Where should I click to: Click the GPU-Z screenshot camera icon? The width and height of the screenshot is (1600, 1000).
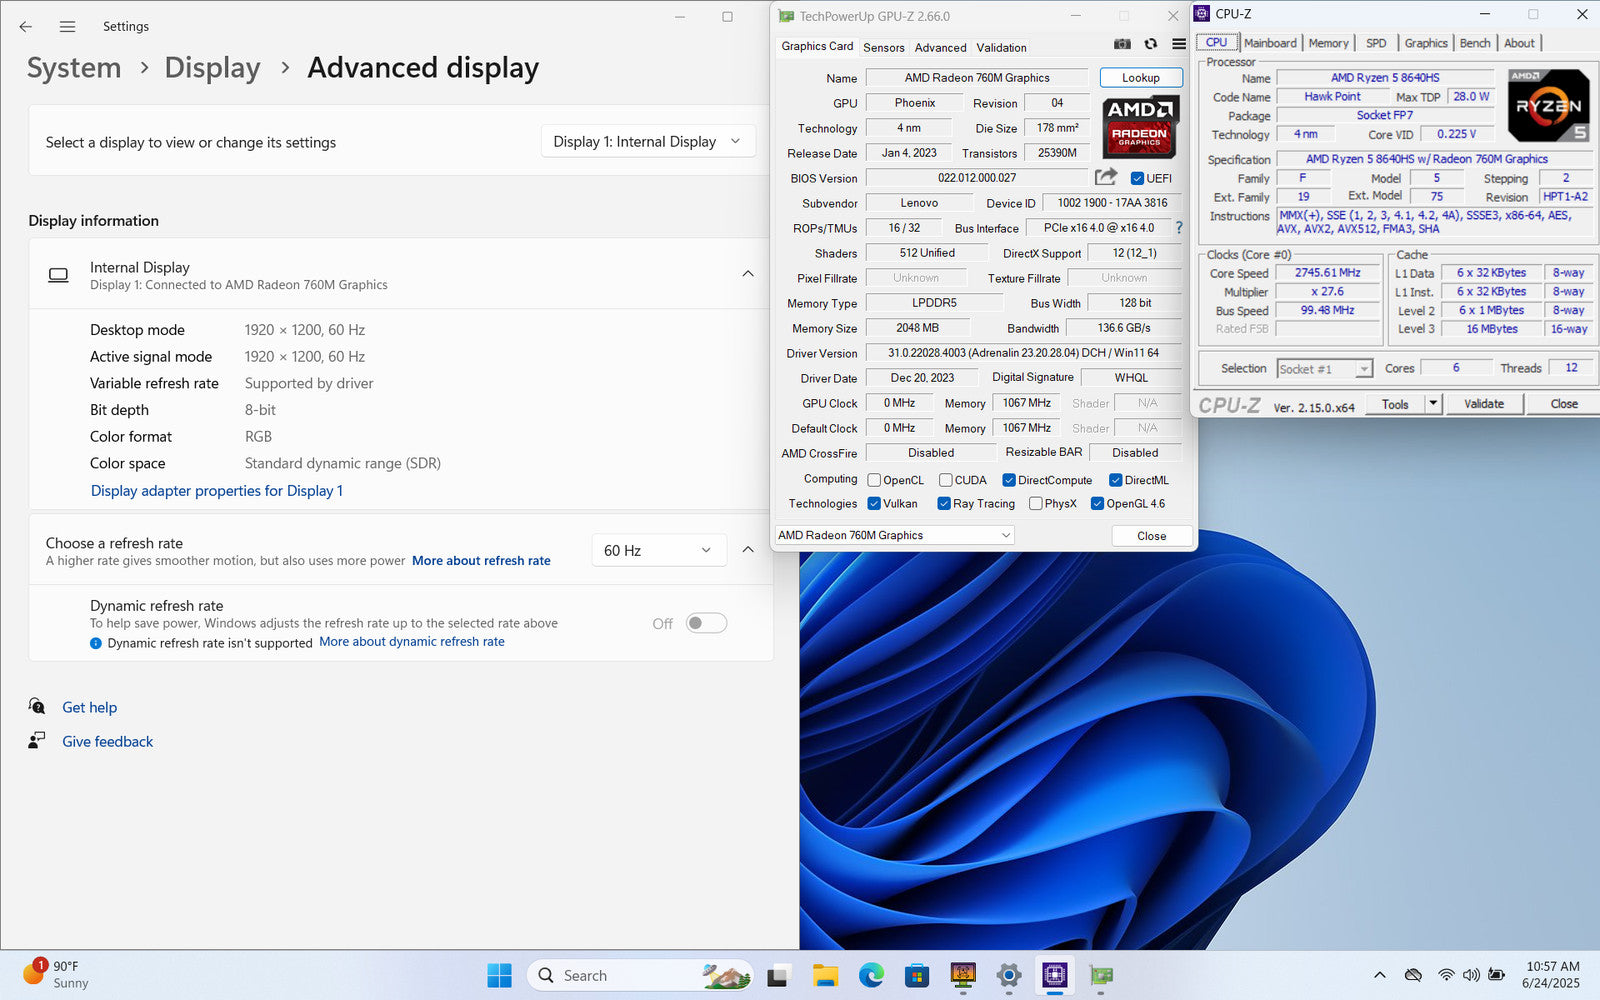pos(1122,44)
